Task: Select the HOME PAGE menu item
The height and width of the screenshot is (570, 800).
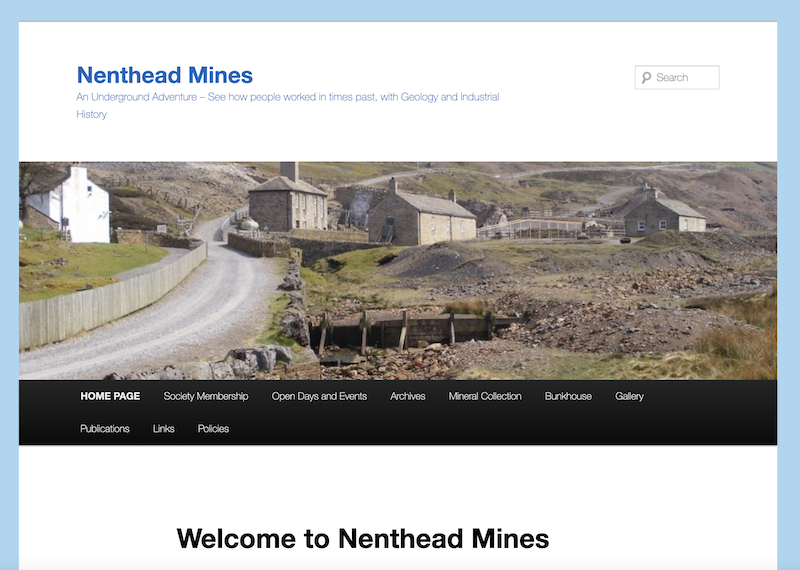Action: point(110,396)
